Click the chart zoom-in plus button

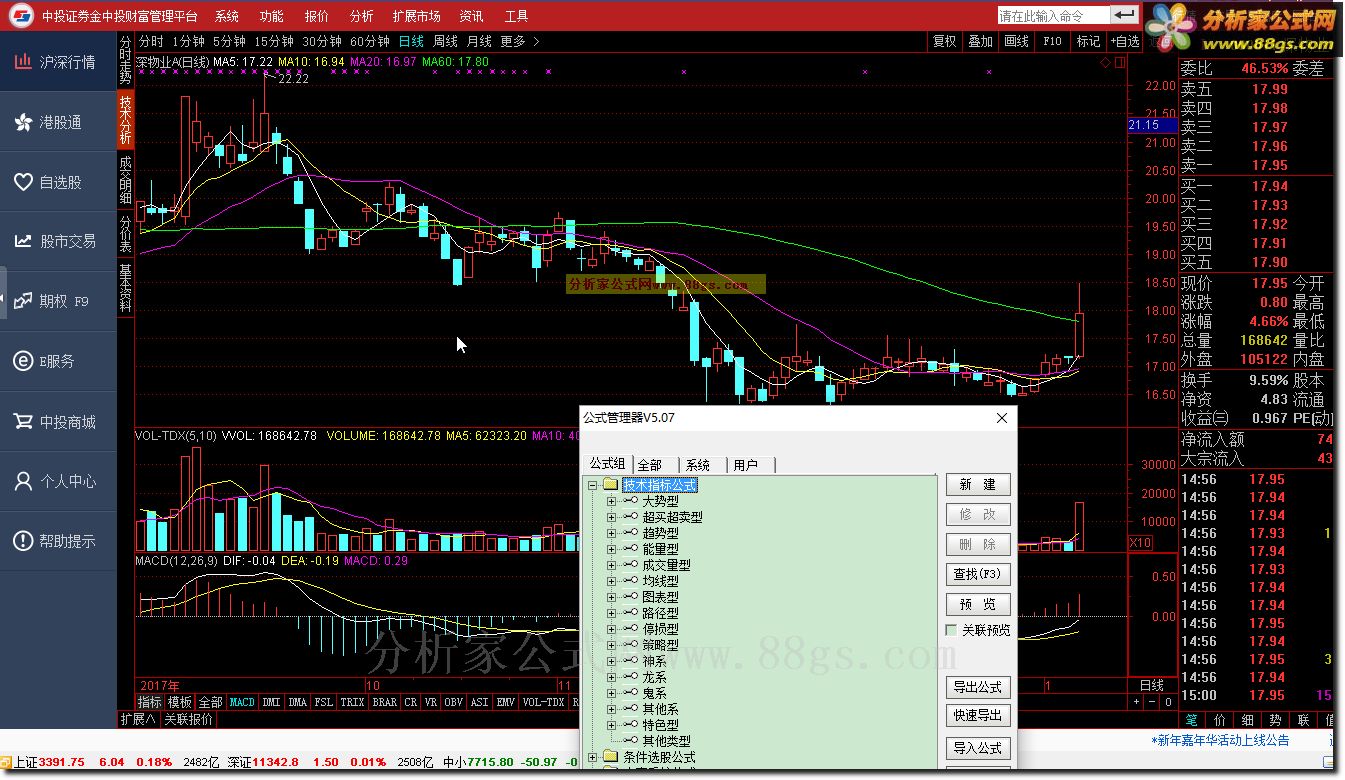click(x=1137, y=702)
